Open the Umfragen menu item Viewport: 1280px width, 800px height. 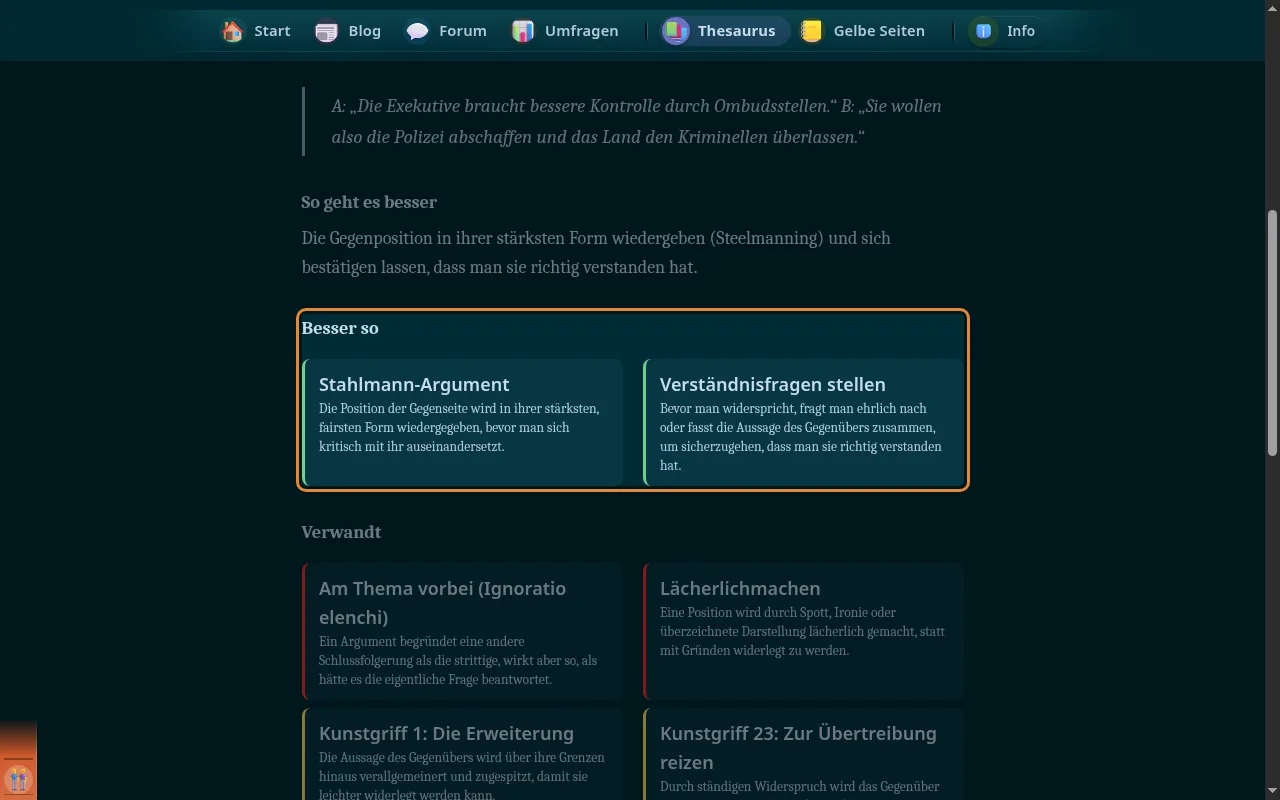pyautogui.click(x=565, y=31)
